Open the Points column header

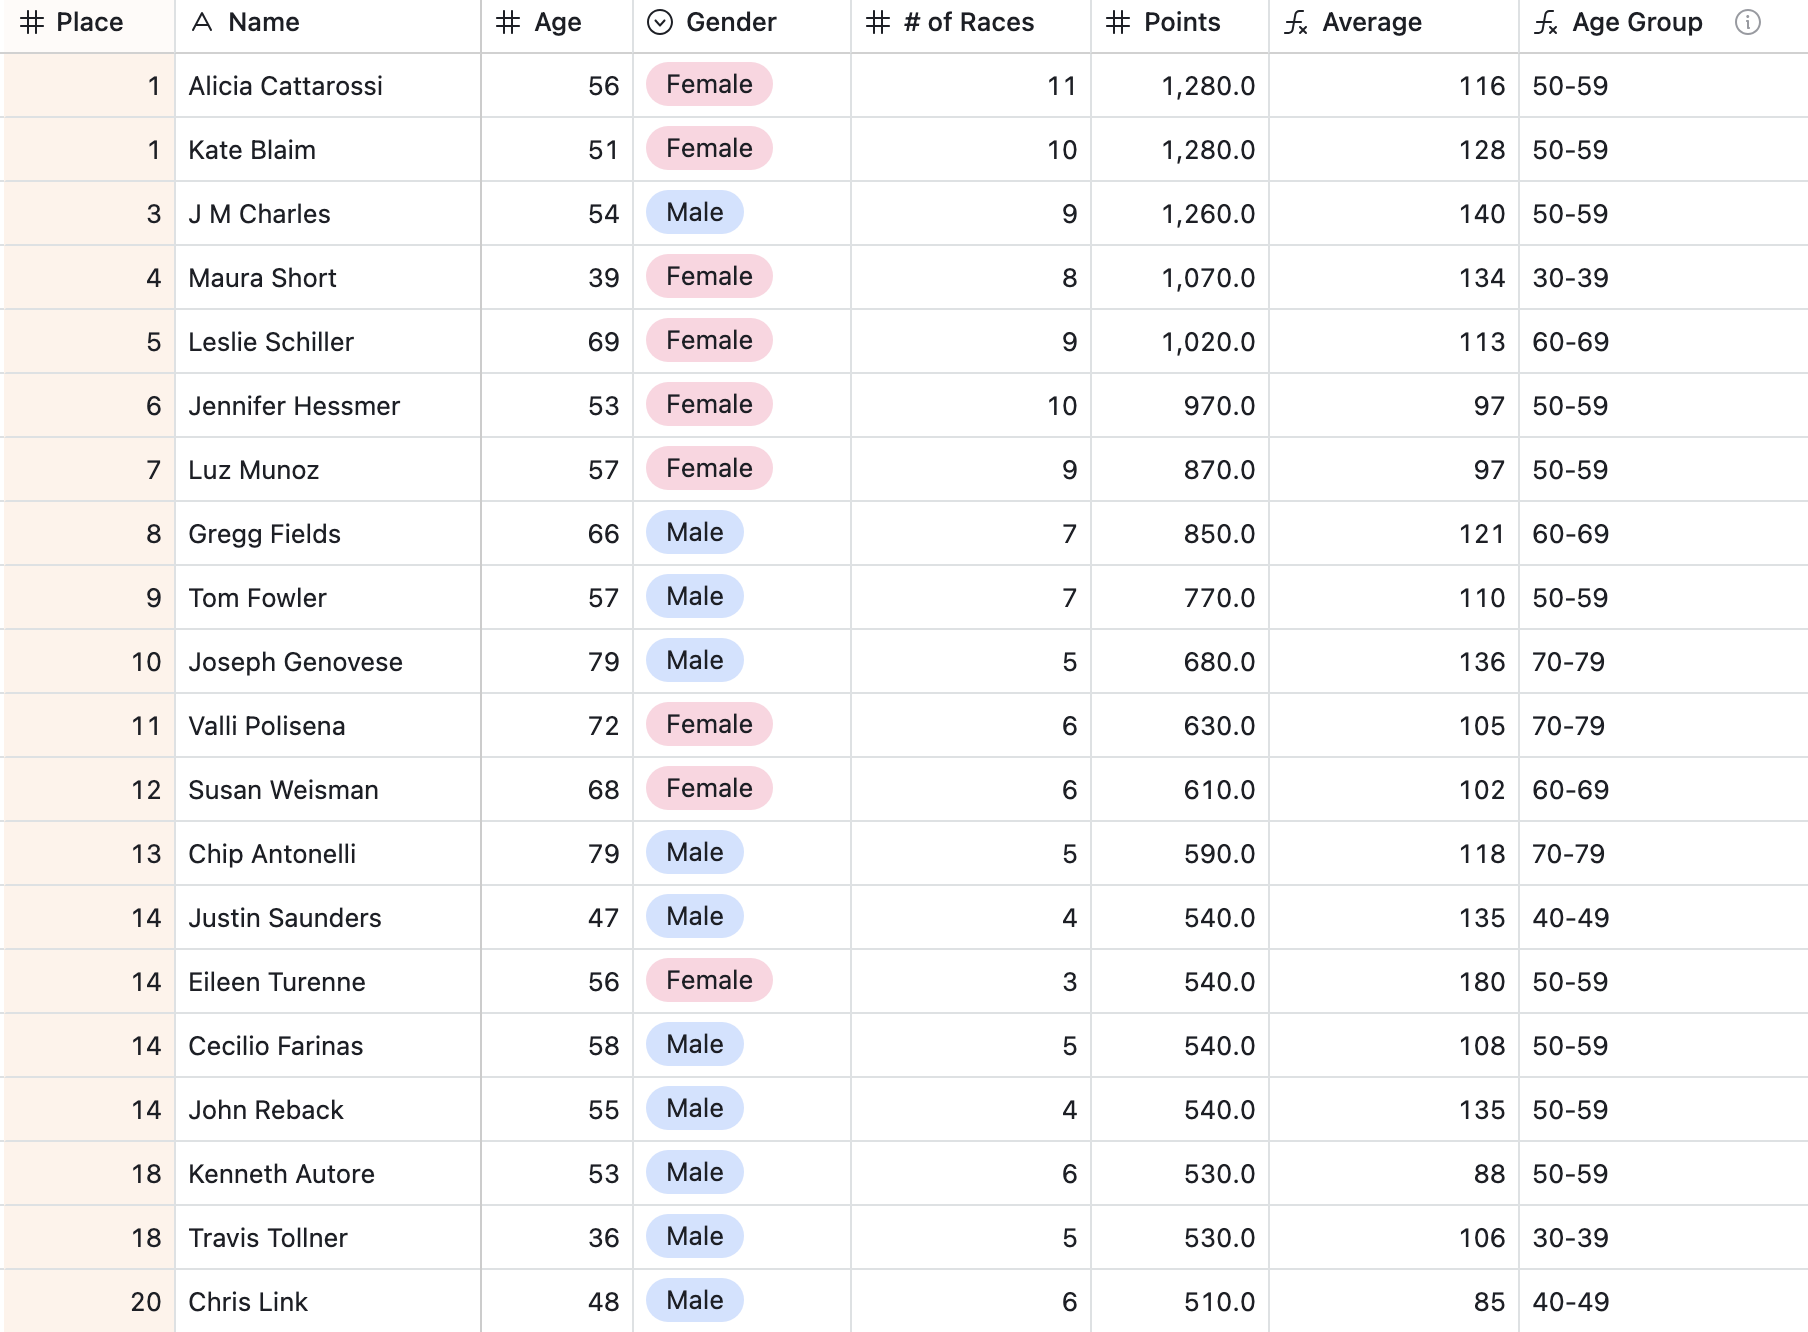(x=1180, y=23)
